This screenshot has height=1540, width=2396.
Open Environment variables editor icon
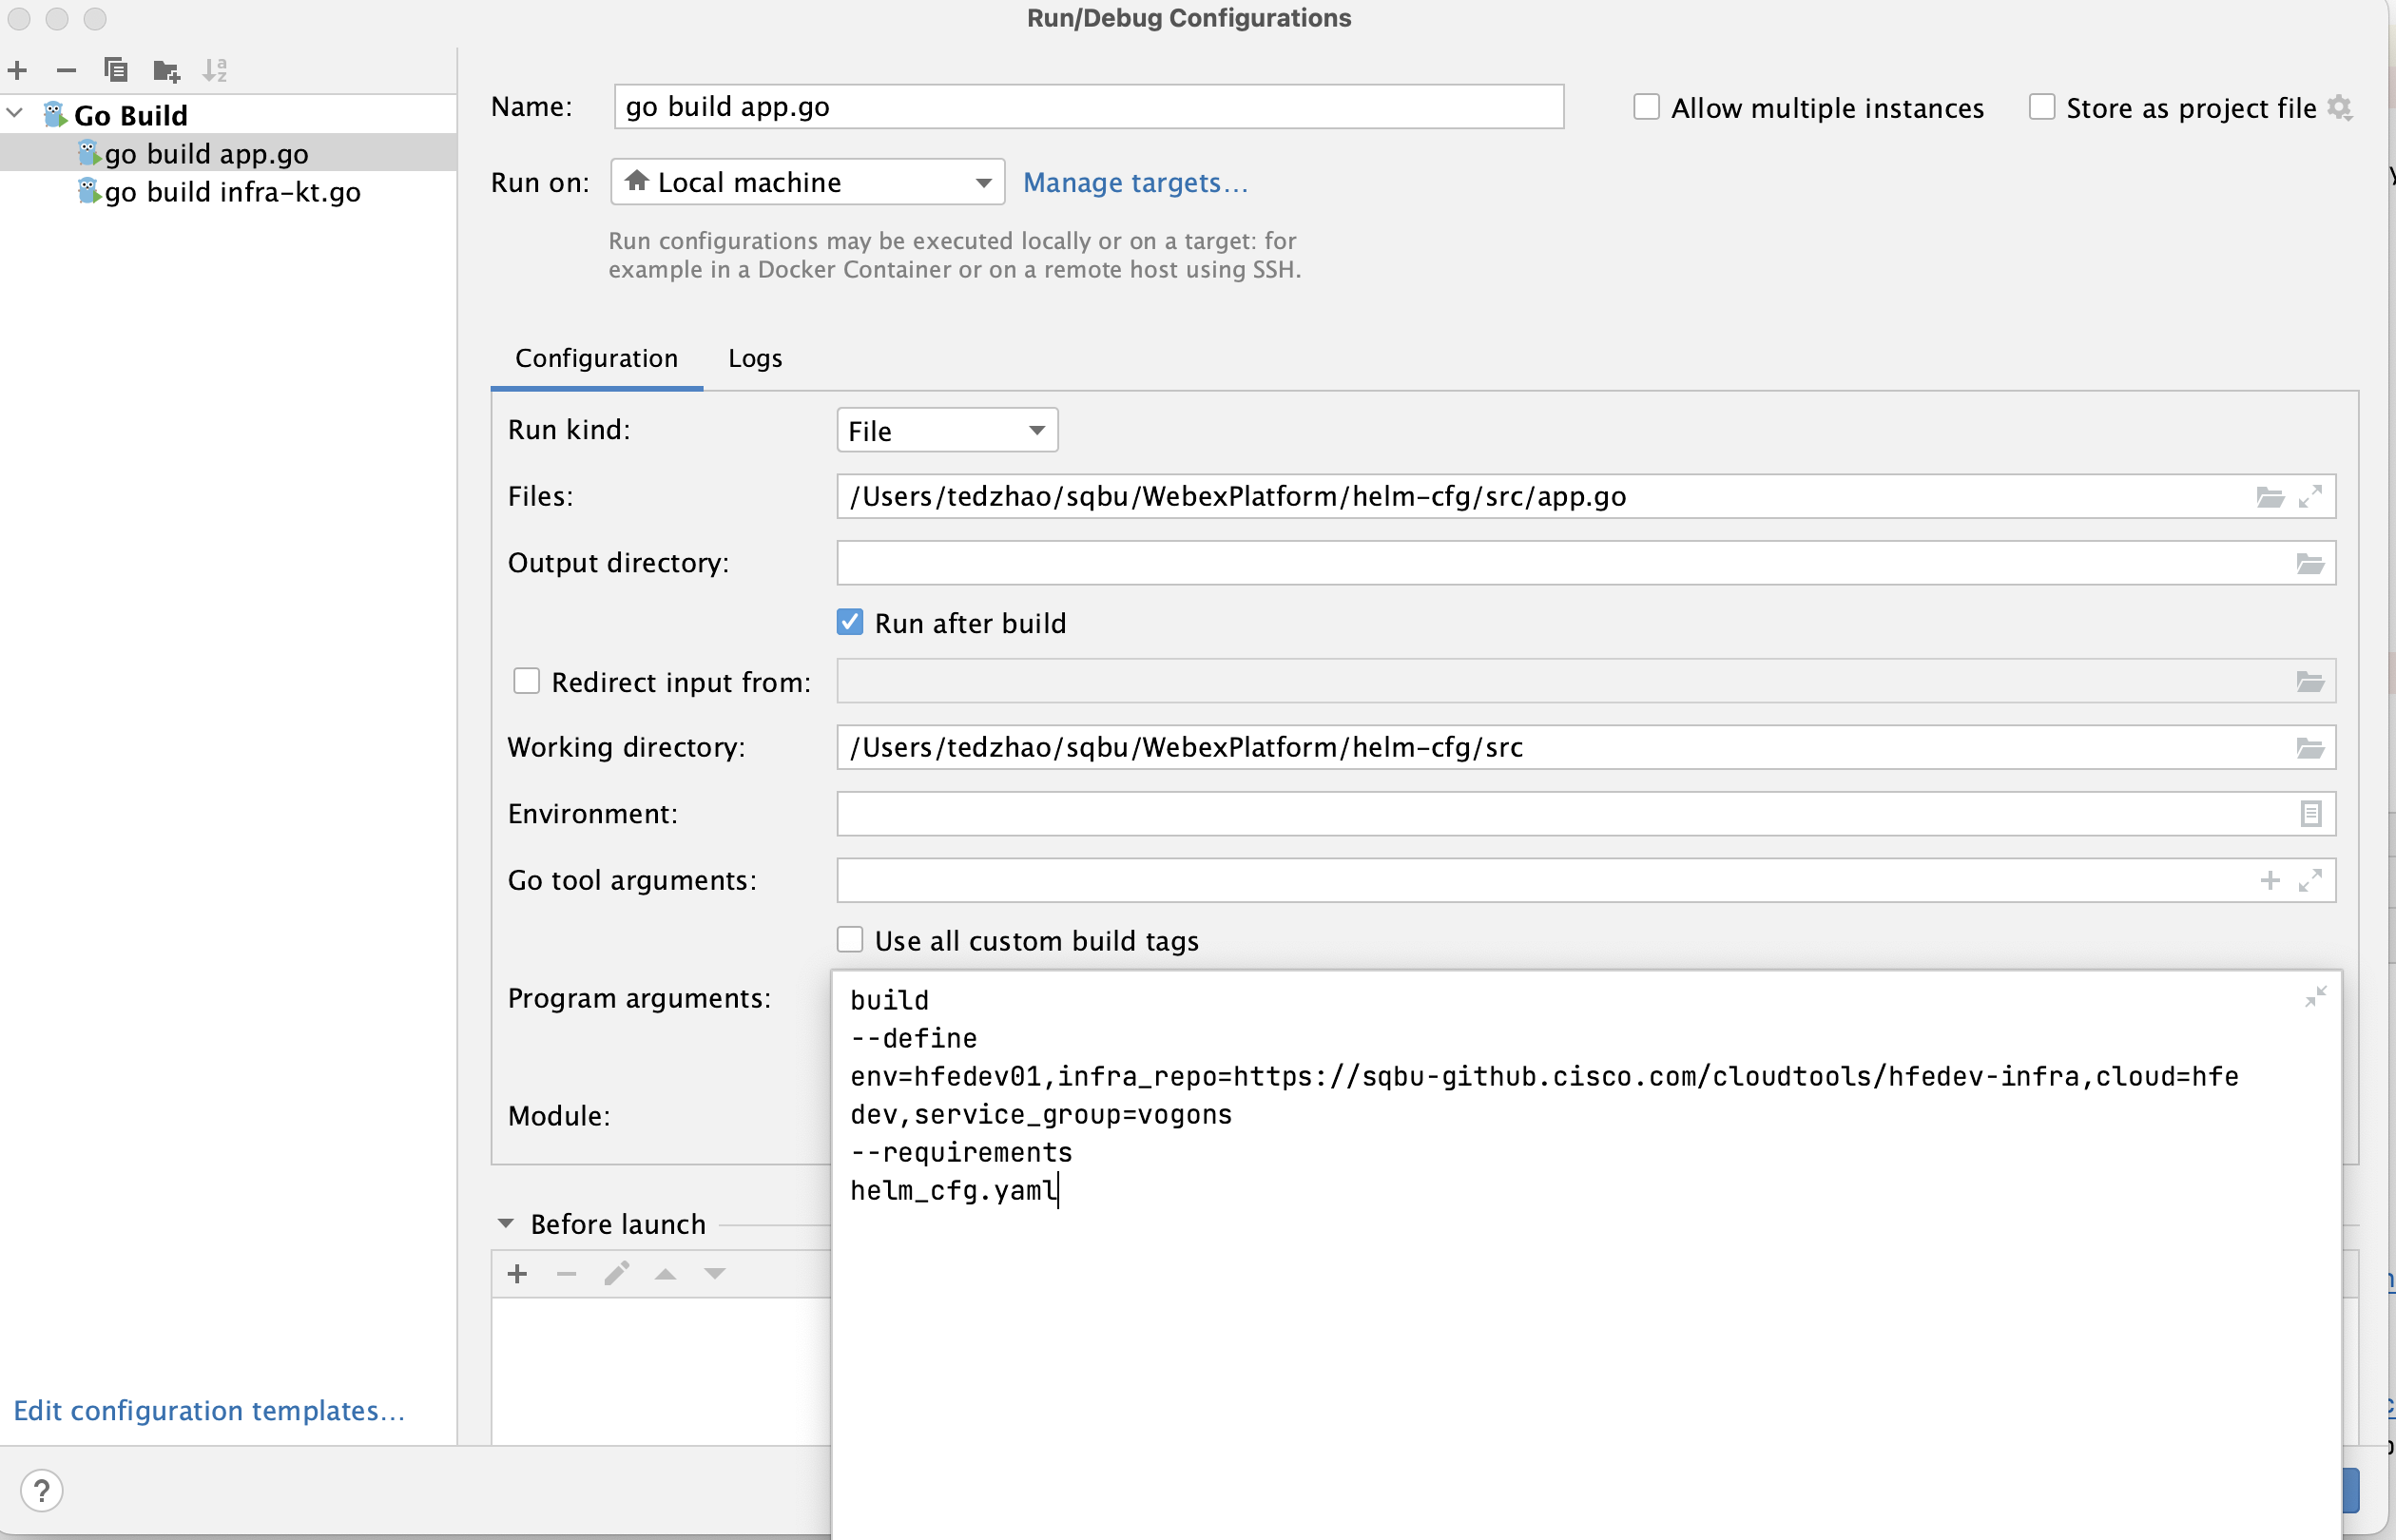[2310, 814]
